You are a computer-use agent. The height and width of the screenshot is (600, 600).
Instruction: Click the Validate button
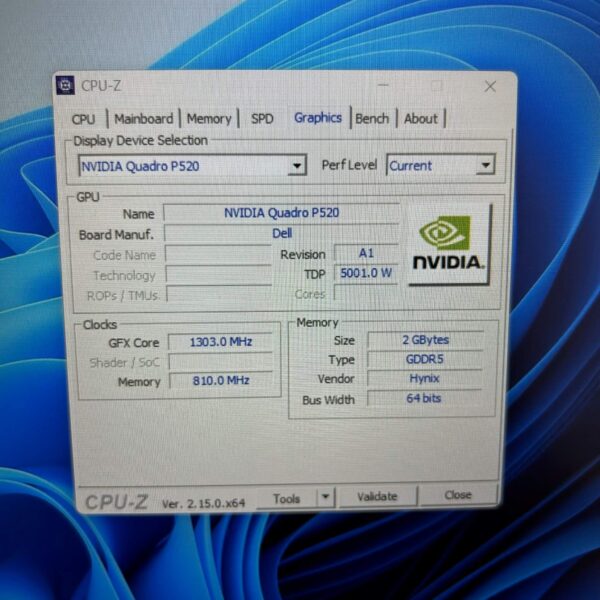coord(377,496)
